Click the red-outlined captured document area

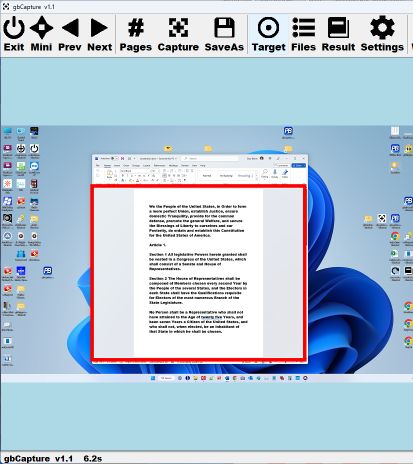(x=198, y=272)
